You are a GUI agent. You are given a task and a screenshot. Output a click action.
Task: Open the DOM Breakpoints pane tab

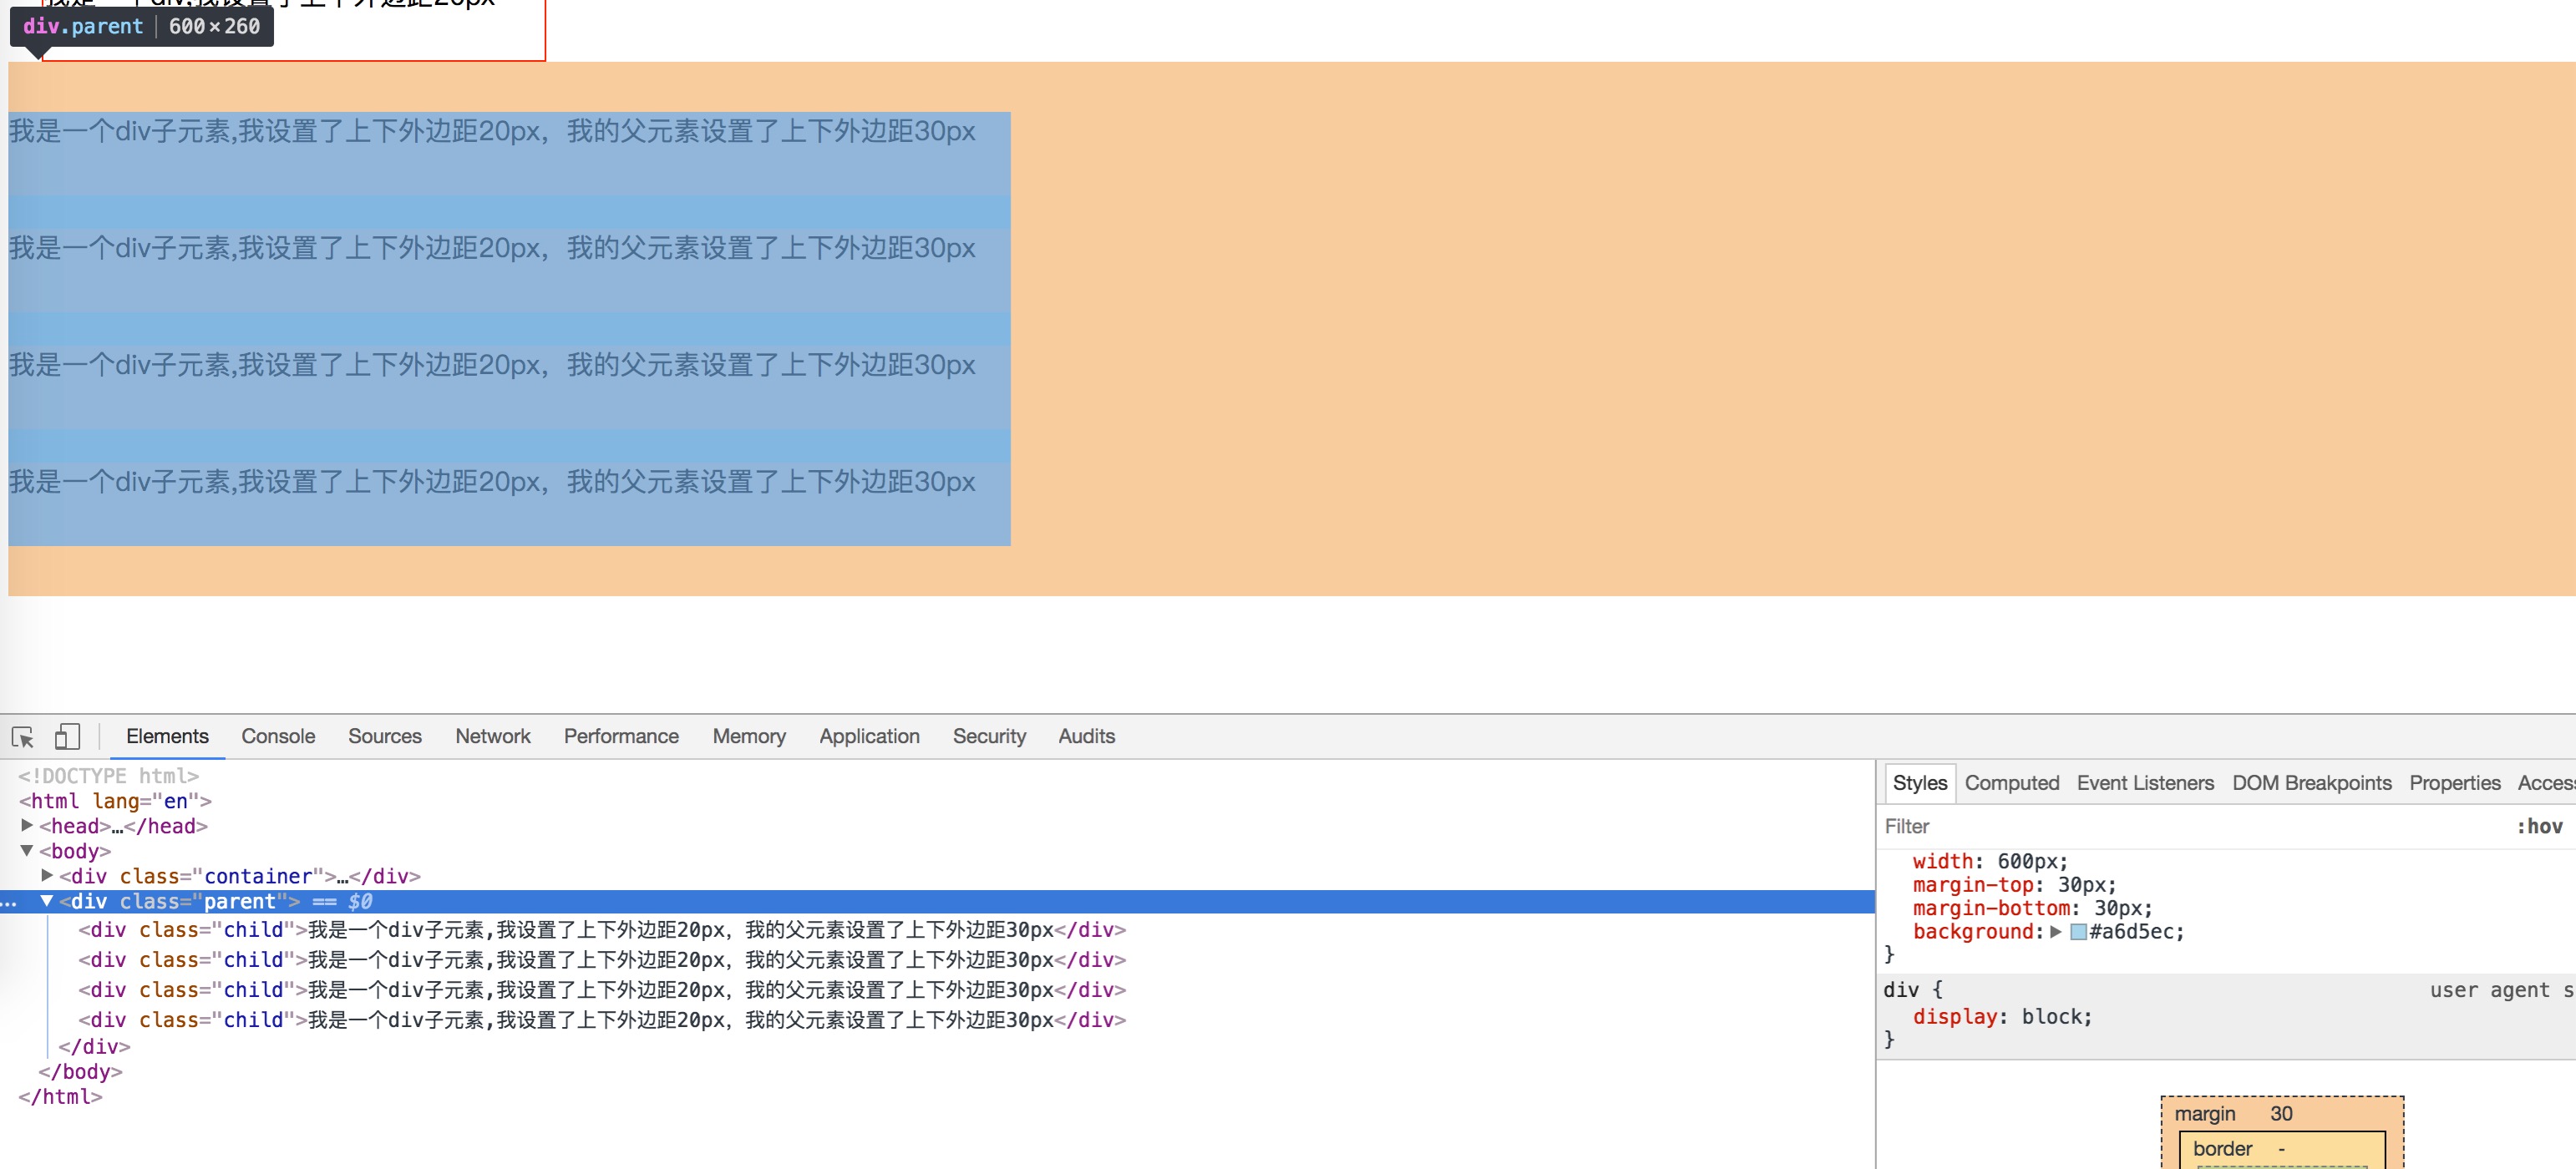pos(2312,783)
